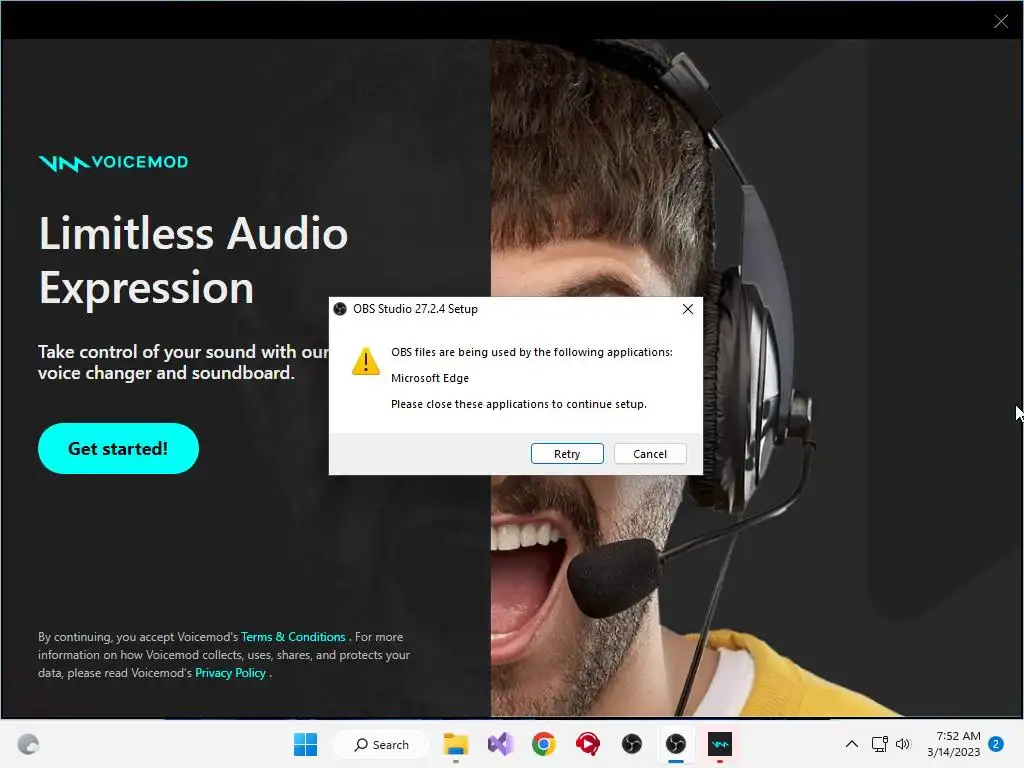Switch to active OBS Setup taskbar icon

pos(676,744)
